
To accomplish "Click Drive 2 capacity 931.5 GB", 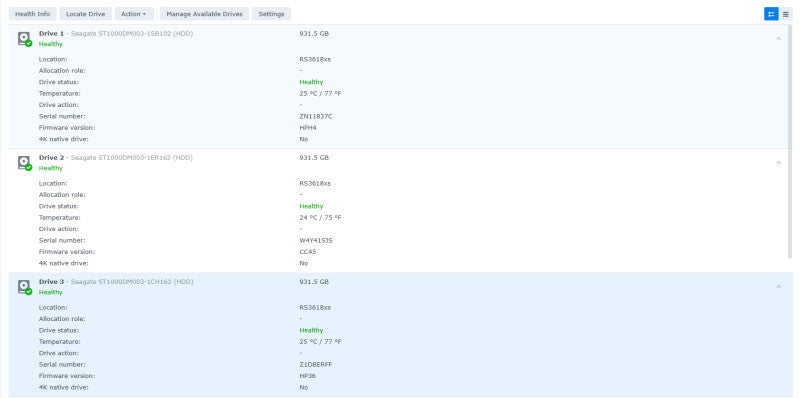I will point(314,158).
